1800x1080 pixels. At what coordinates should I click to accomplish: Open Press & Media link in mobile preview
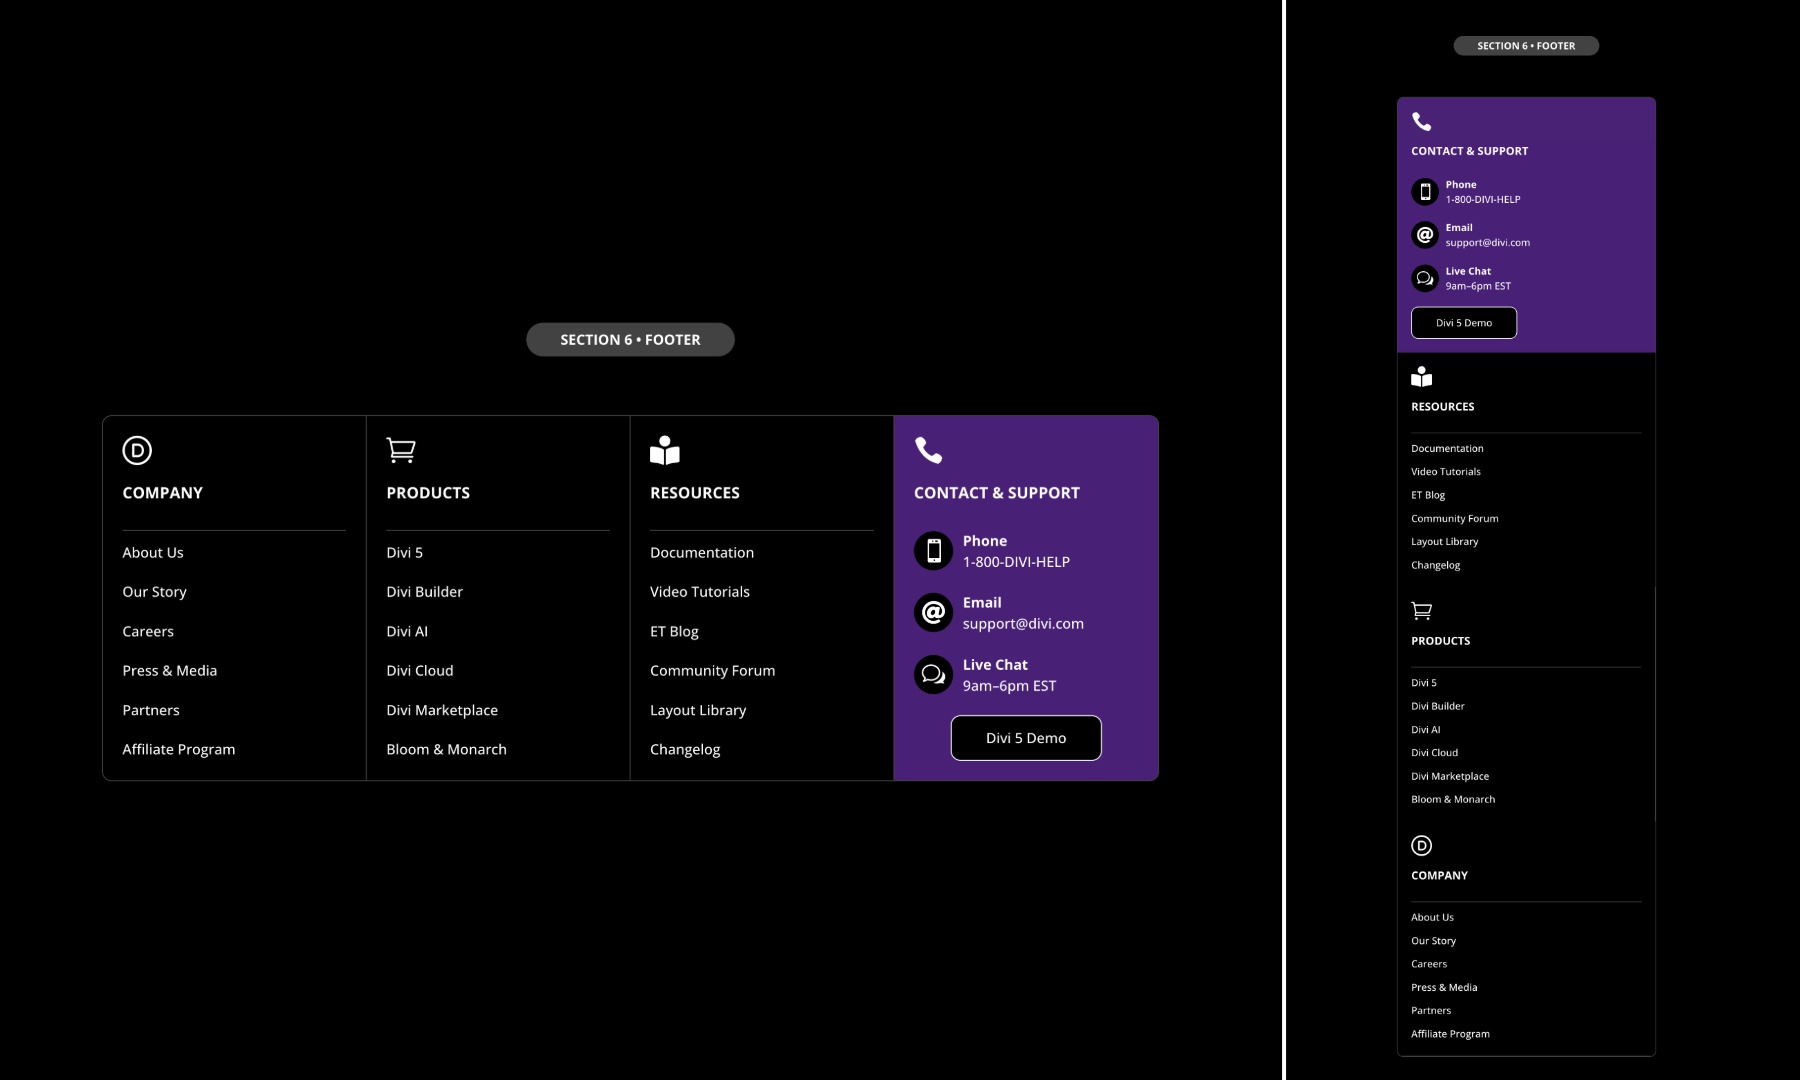1444,987
